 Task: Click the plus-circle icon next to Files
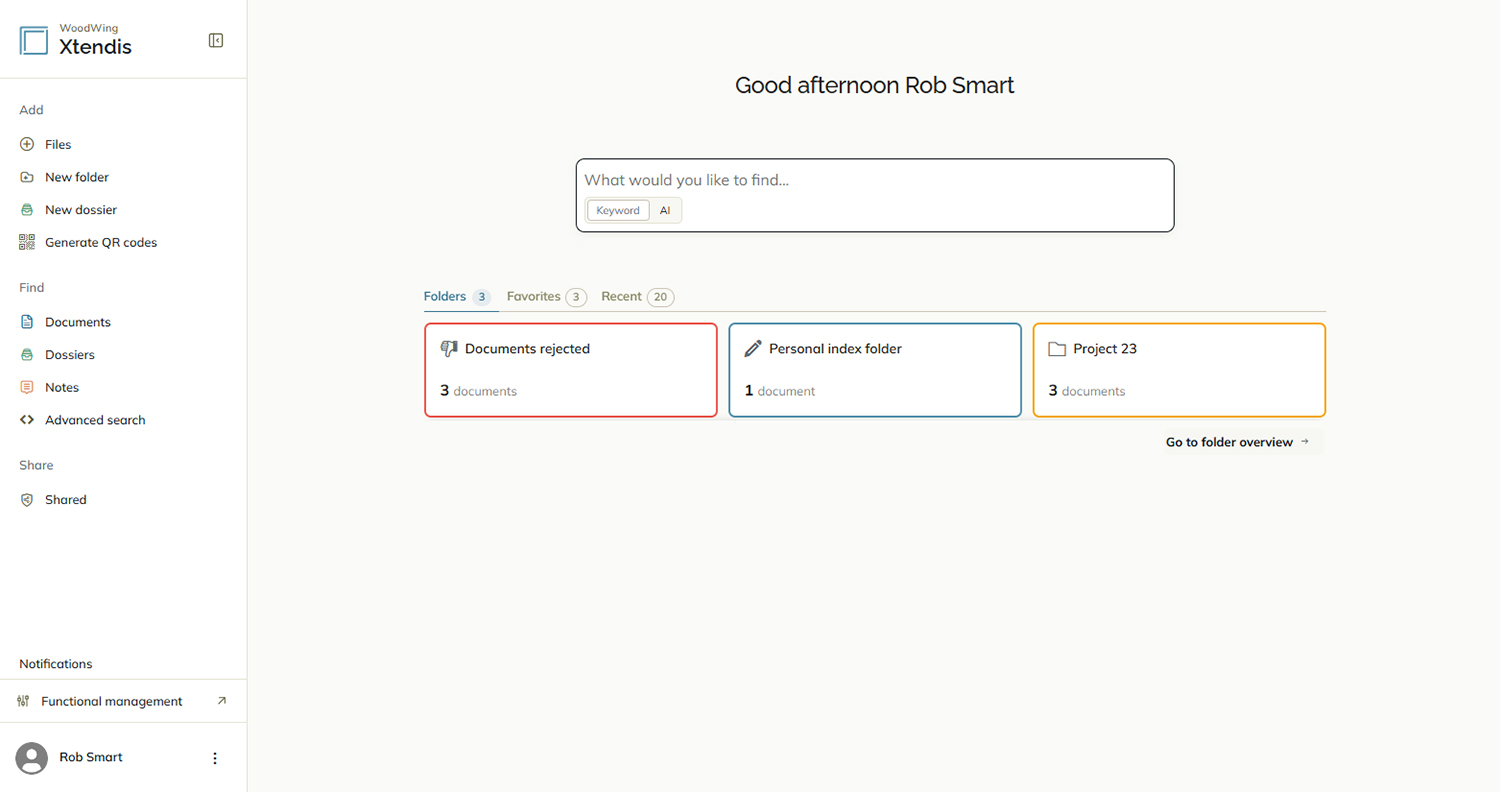point(27,145)
